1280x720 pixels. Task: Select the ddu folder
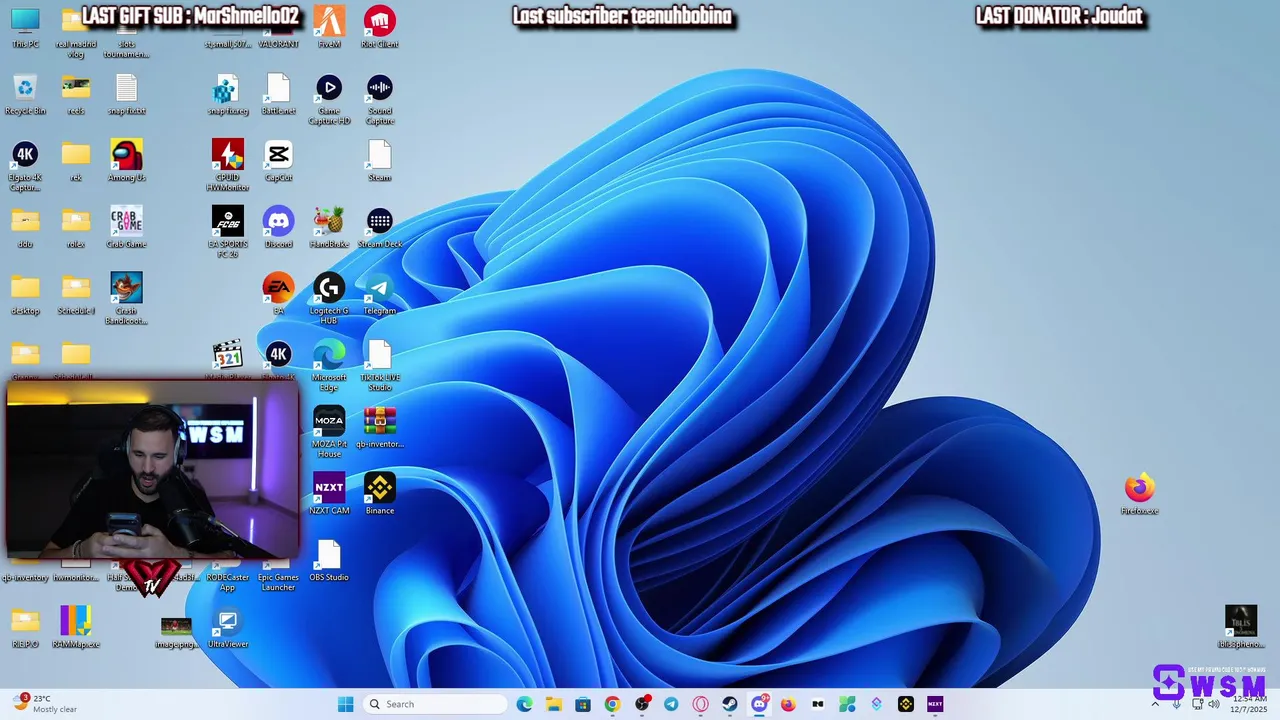pyautogui.click(x=25, y=227)
